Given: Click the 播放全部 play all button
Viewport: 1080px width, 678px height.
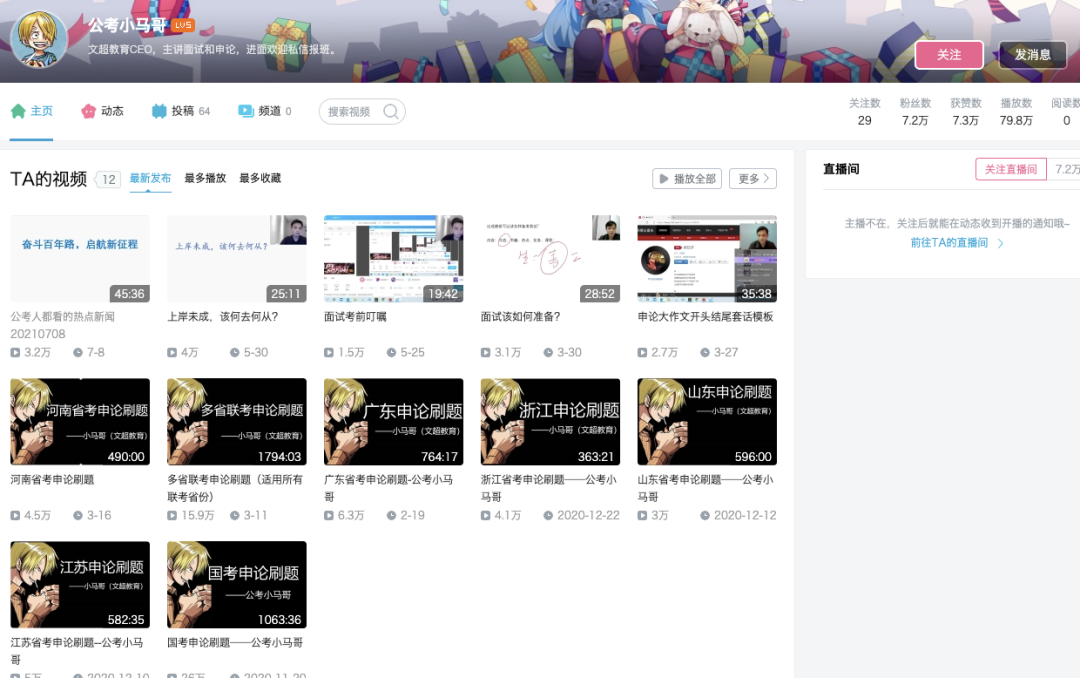Looking at the screenshot, I should pos(687,178).
